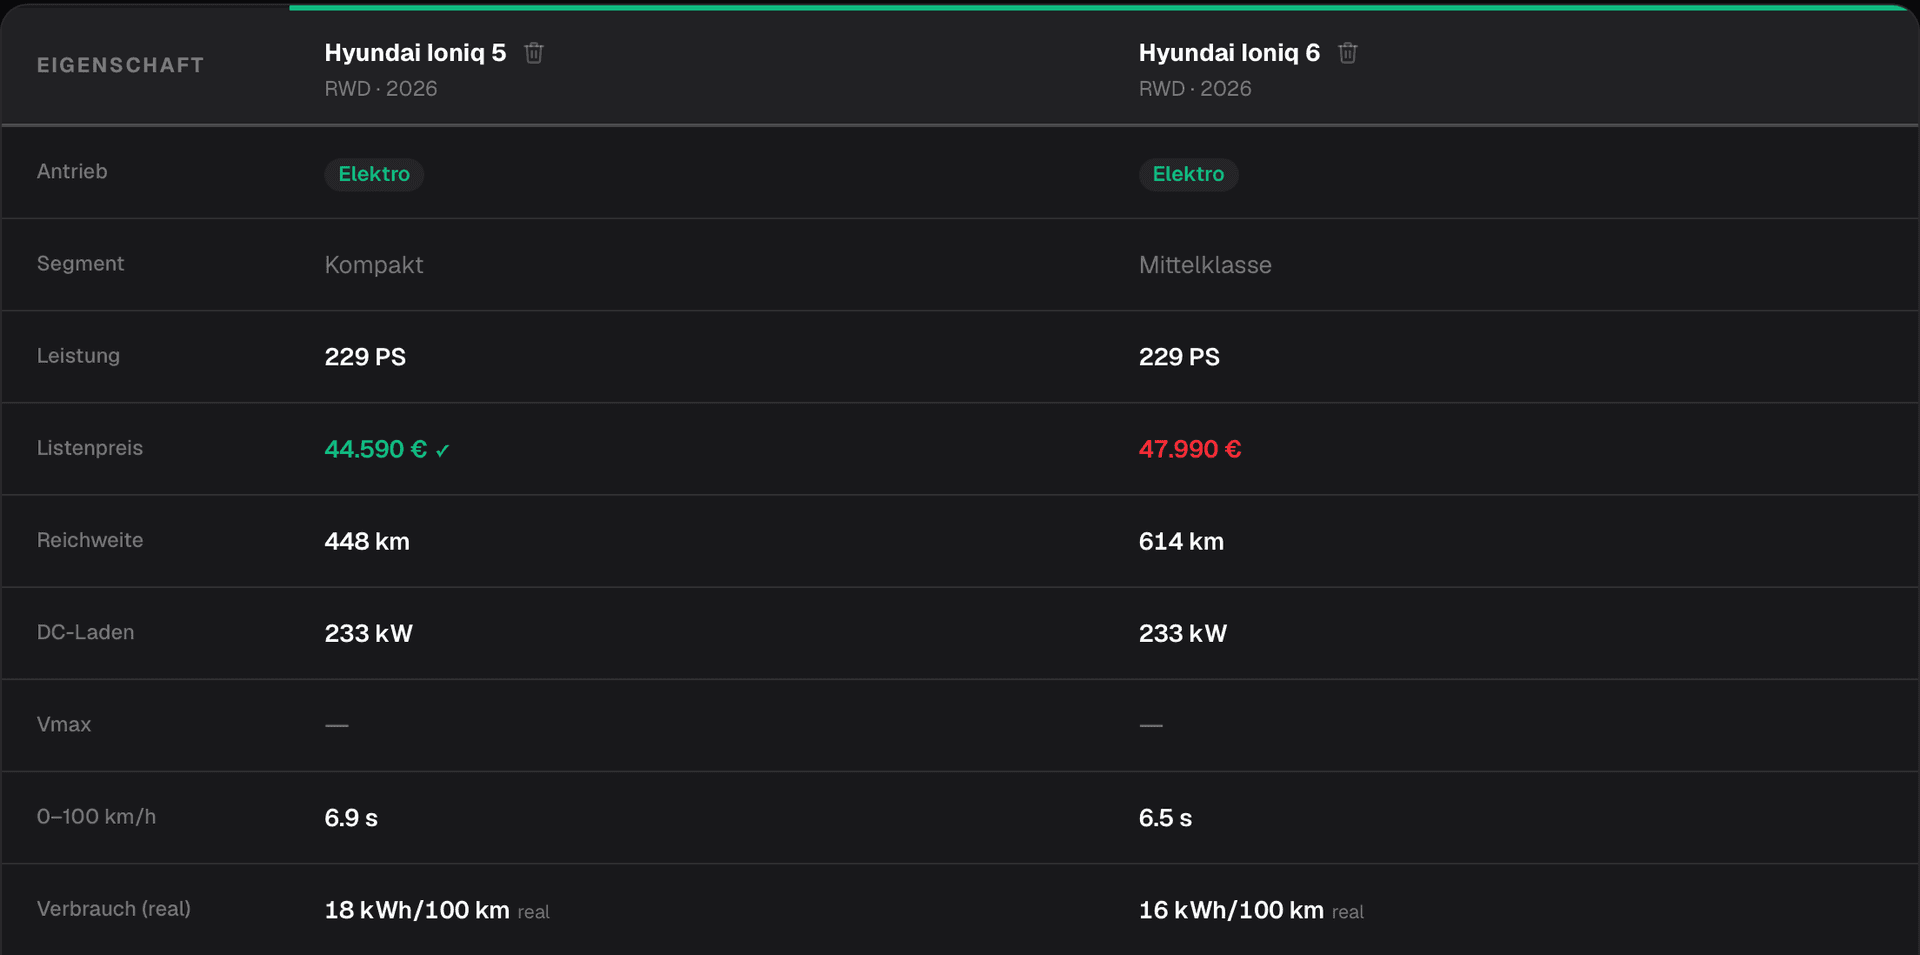Select the Hyundai Ioniq 5 column title
Screen dimensions: 1920x955
pos(415,53)
